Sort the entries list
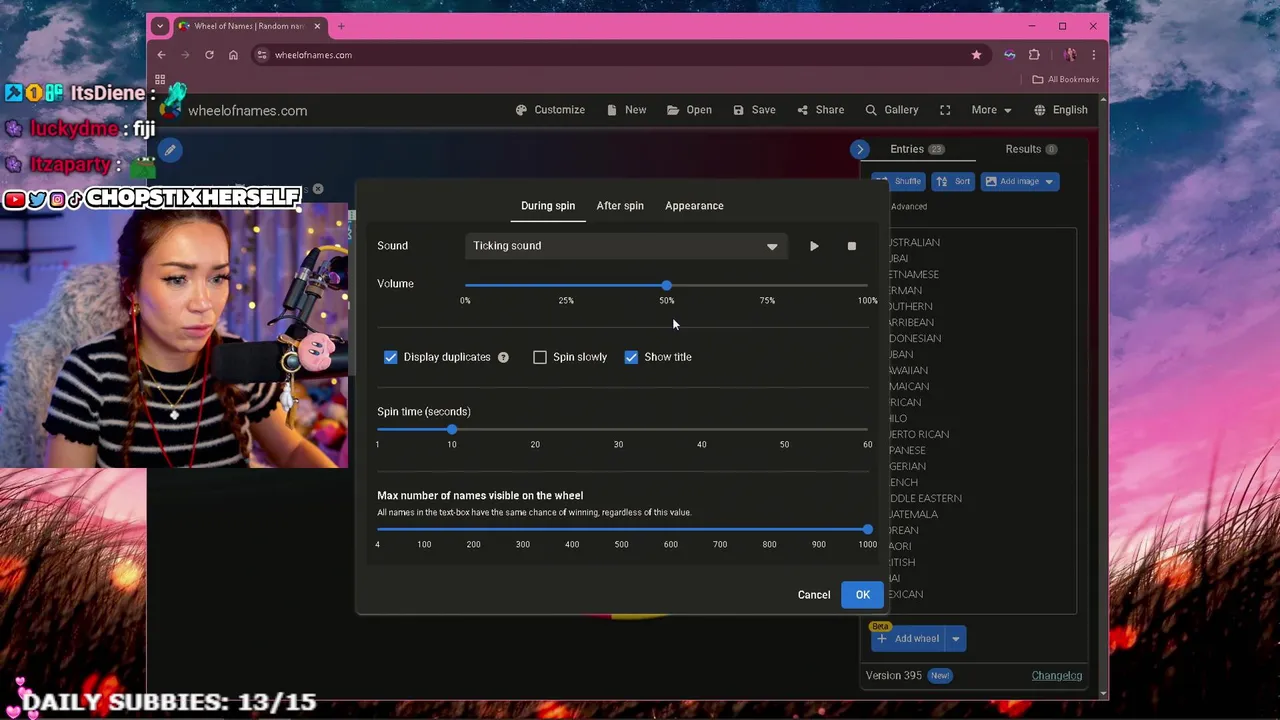Image resolution: width=1280 pixels, height=720 pixels. (953, 181)
